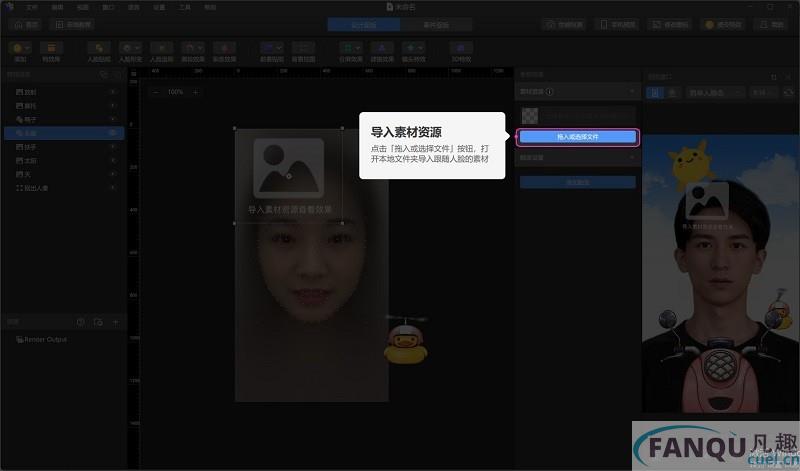
Task: Expand the 分屏效果 dropdown arrow
Action: pos(357,48)
